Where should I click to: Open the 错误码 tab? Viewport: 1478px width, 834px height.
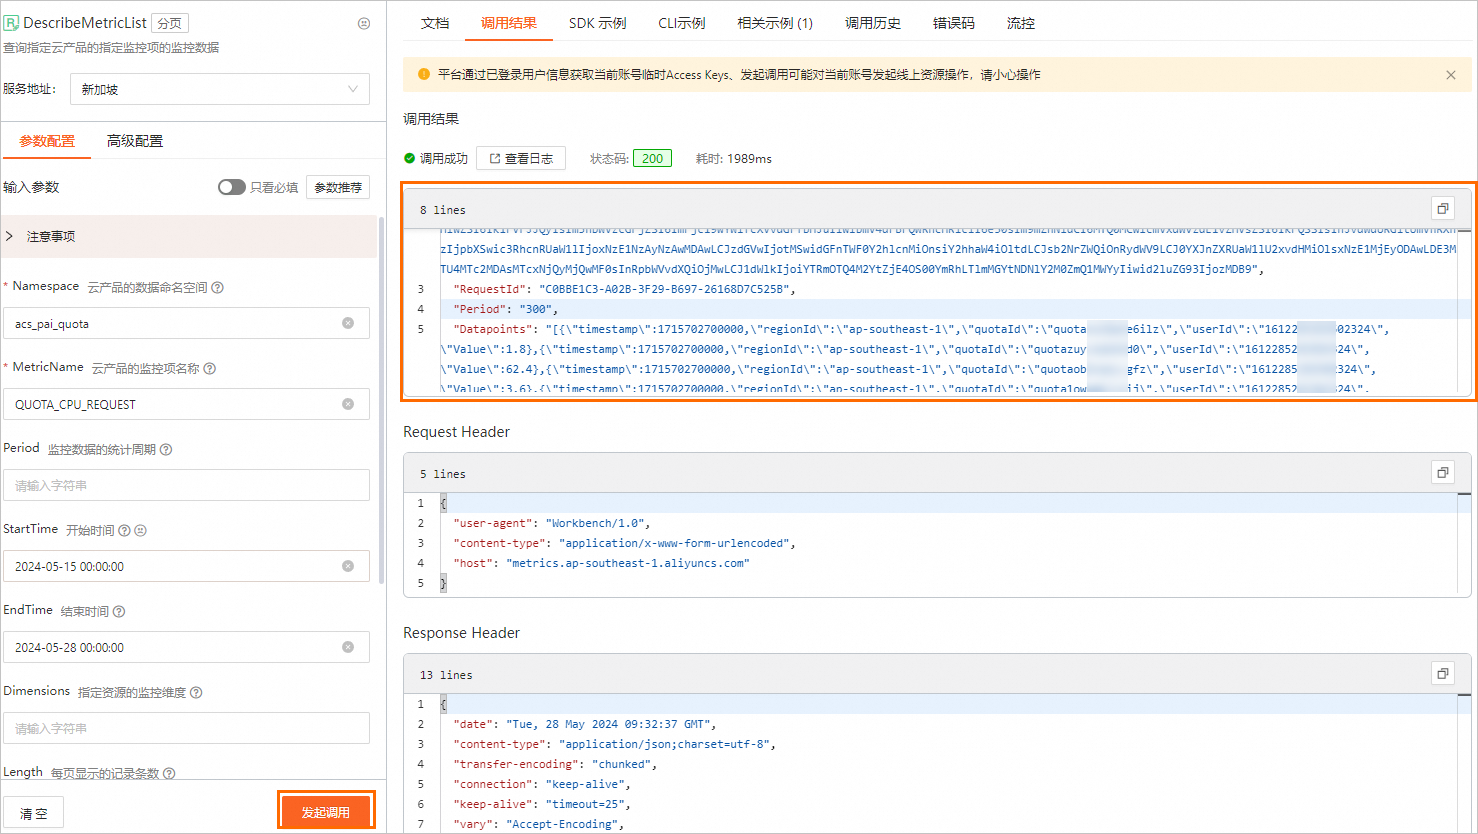[x=954, y=23]
